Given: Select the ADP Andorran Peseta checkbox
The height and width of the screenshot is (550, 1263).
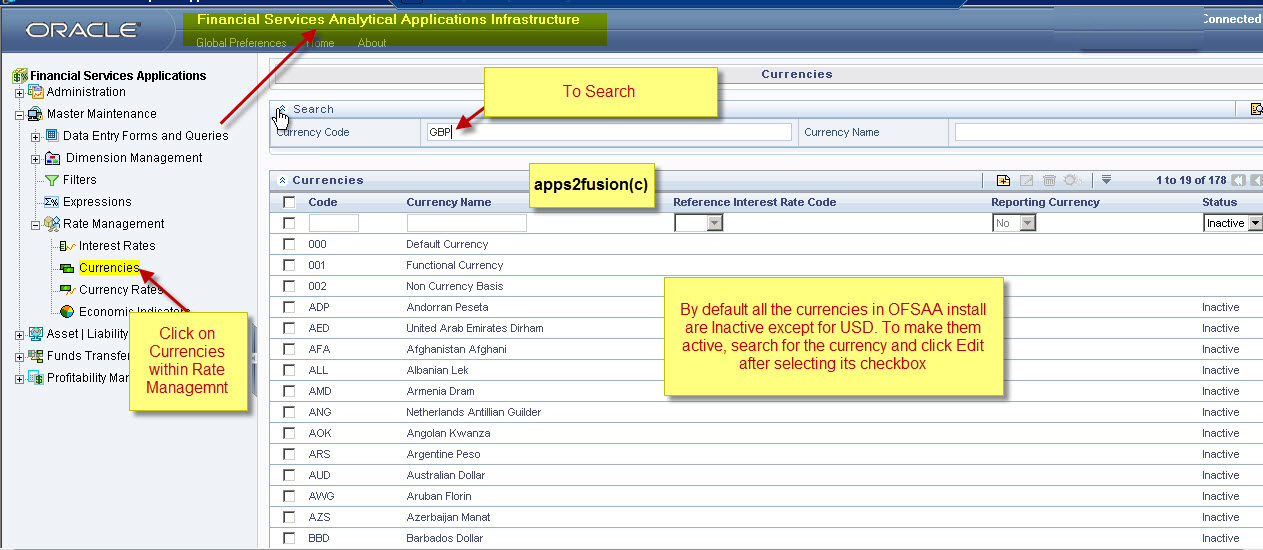Looking at the screenshot, I should pyautogui.click(x=289, y=307).
